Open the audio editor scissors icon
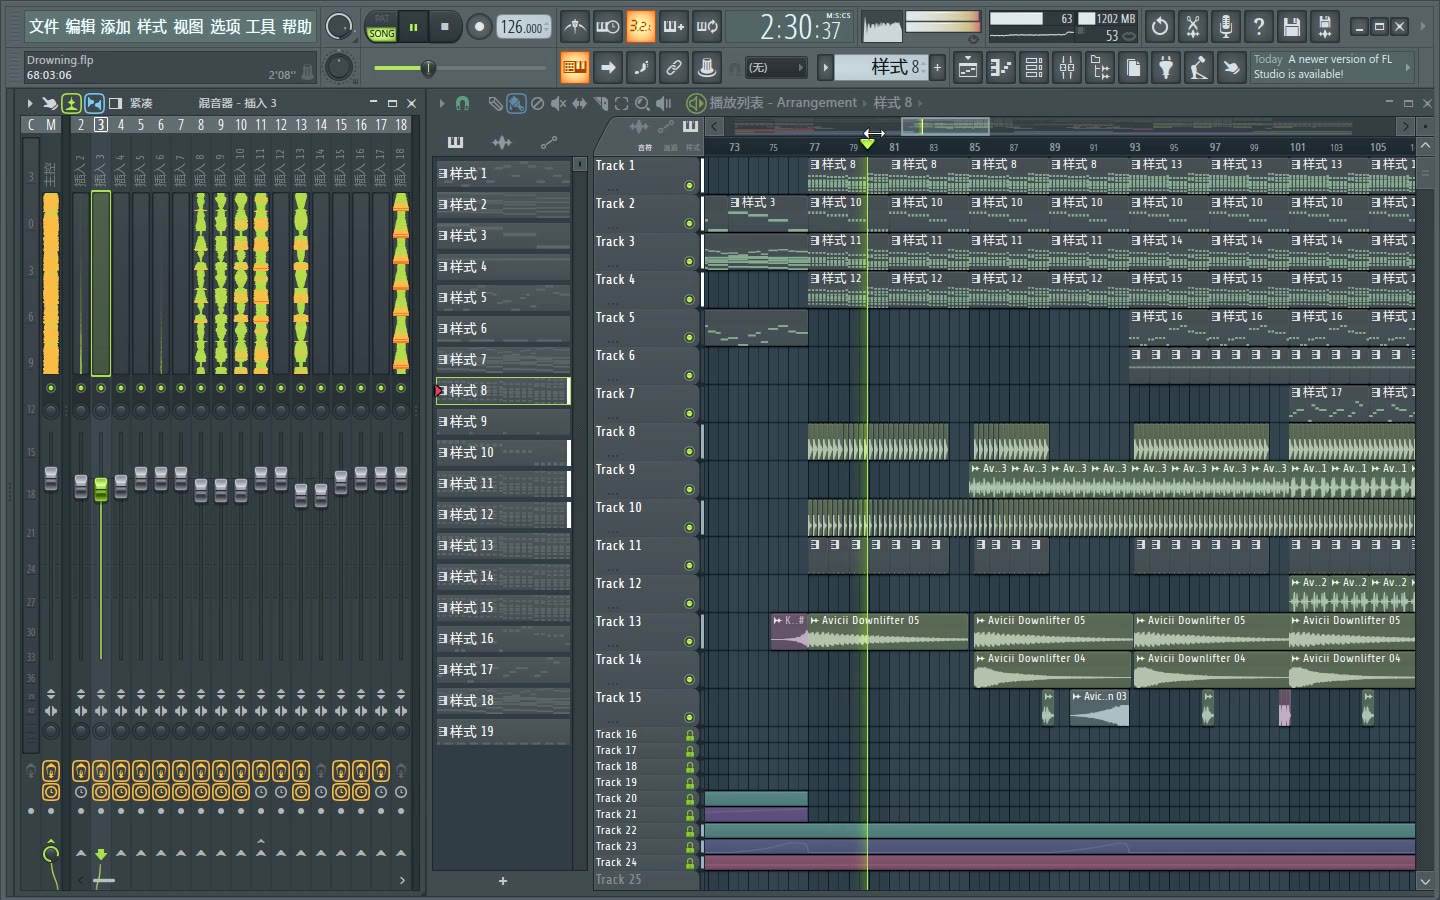1440x900 pixels. point(1193,27)
